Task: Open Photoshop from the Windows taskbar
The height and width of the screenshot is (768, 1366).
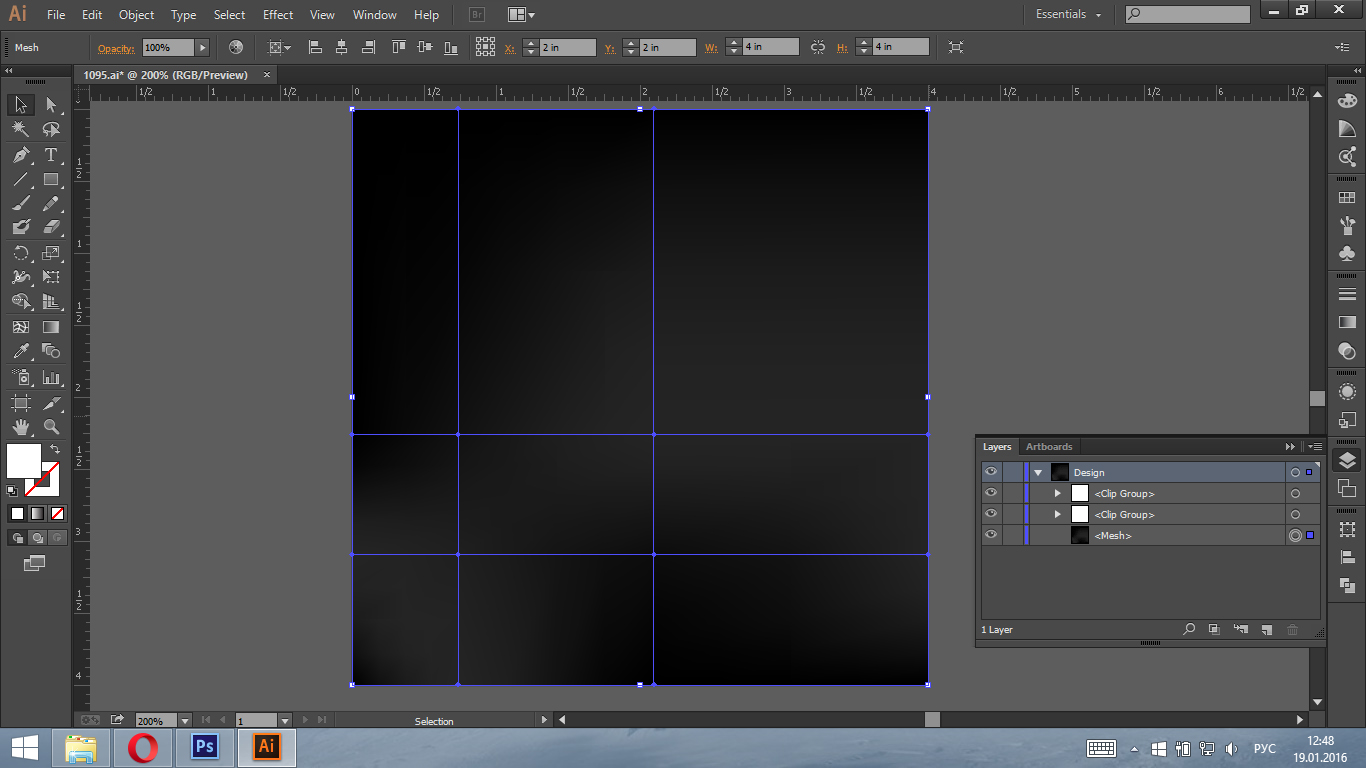Action: pyautogui.click(x=204, y=746)
